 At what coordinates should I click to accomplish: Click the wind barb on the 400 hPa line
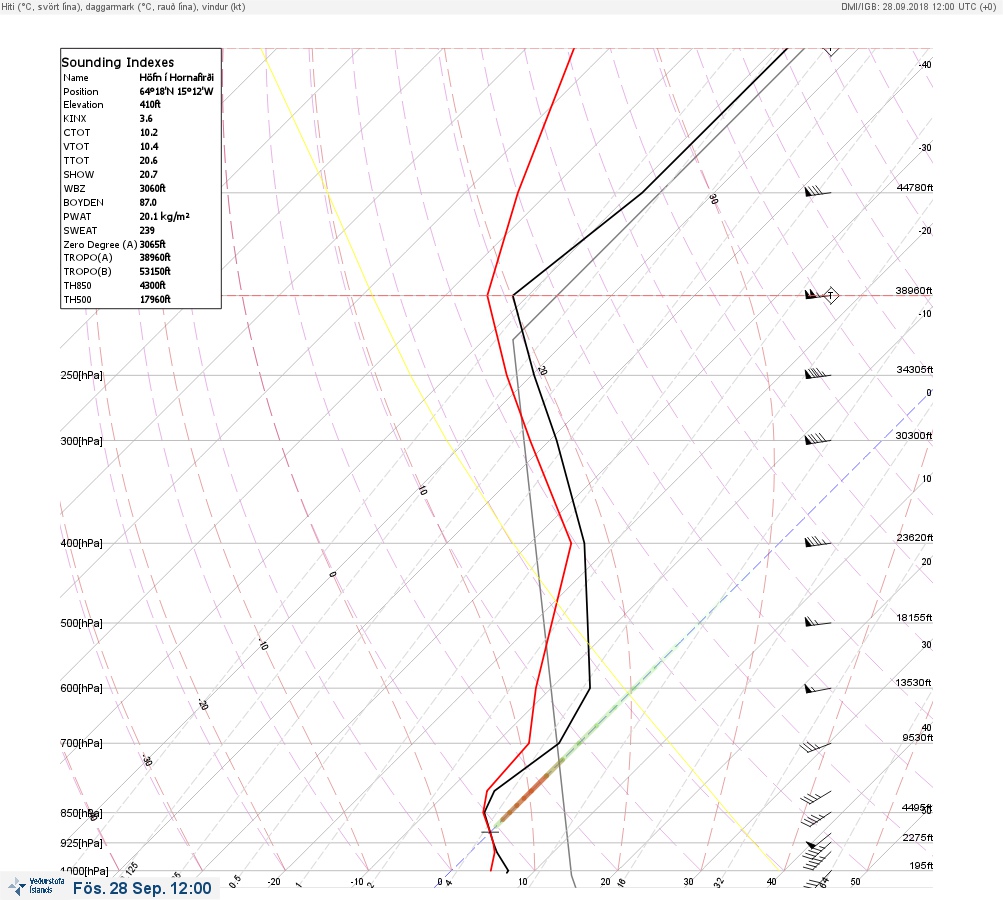click(x=817, y=542)
